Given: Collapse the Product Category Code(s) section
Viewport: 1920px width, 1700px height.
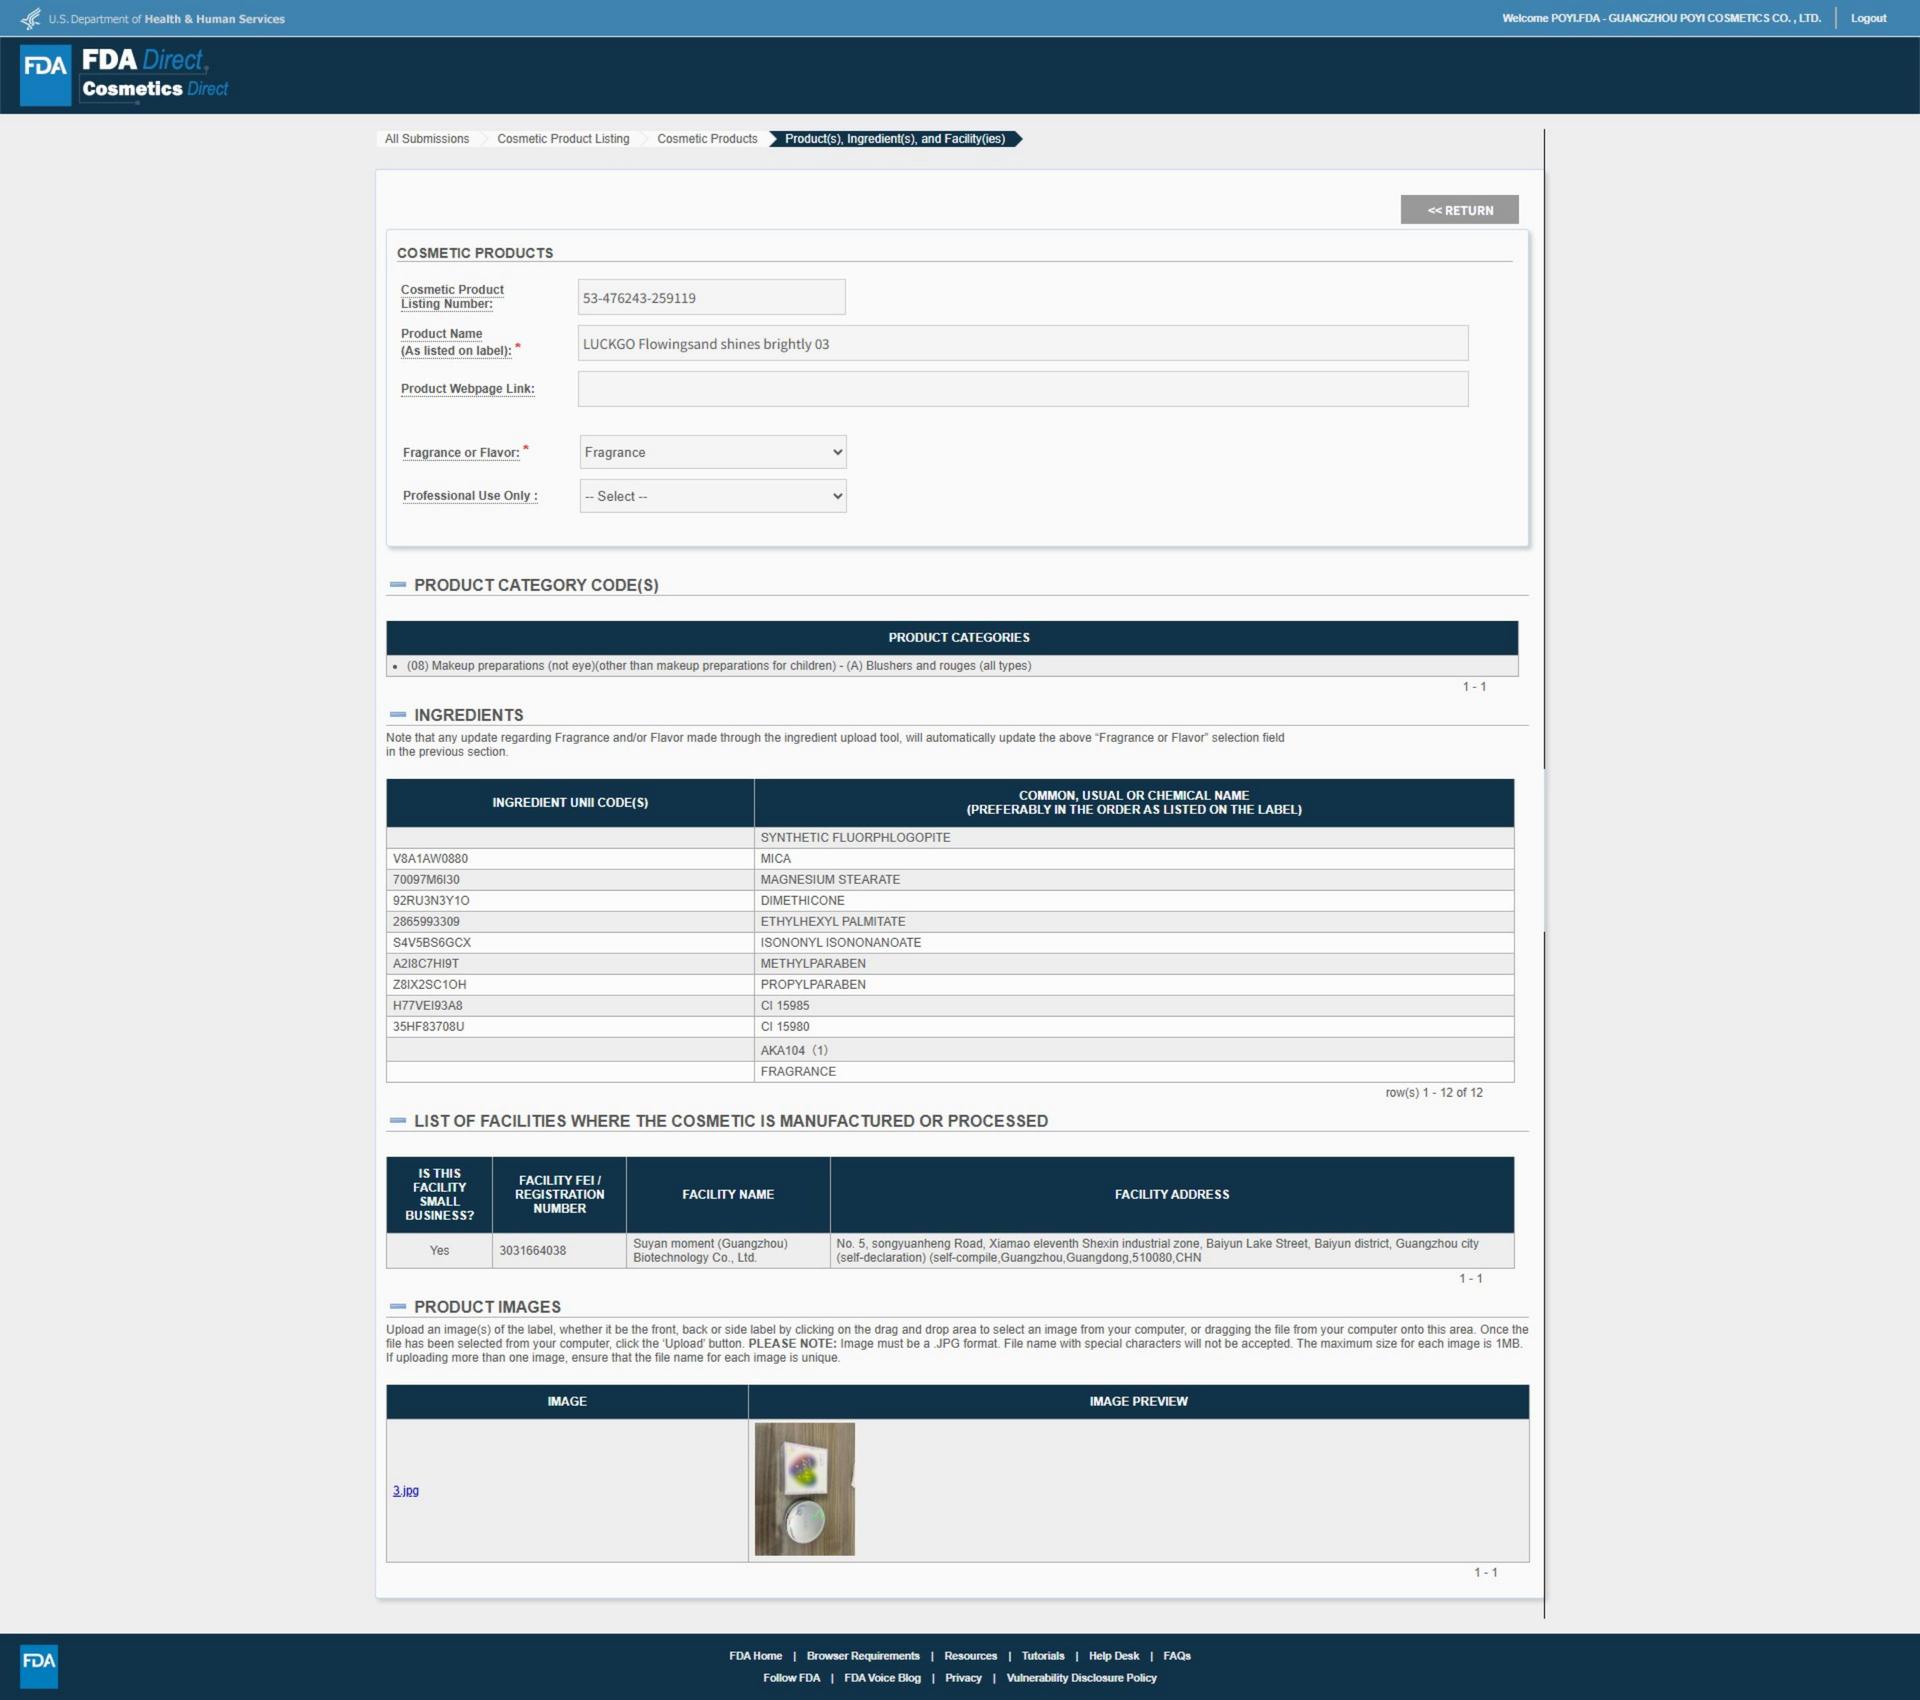Looking at the screenshot, I should (x=398, y=585).
